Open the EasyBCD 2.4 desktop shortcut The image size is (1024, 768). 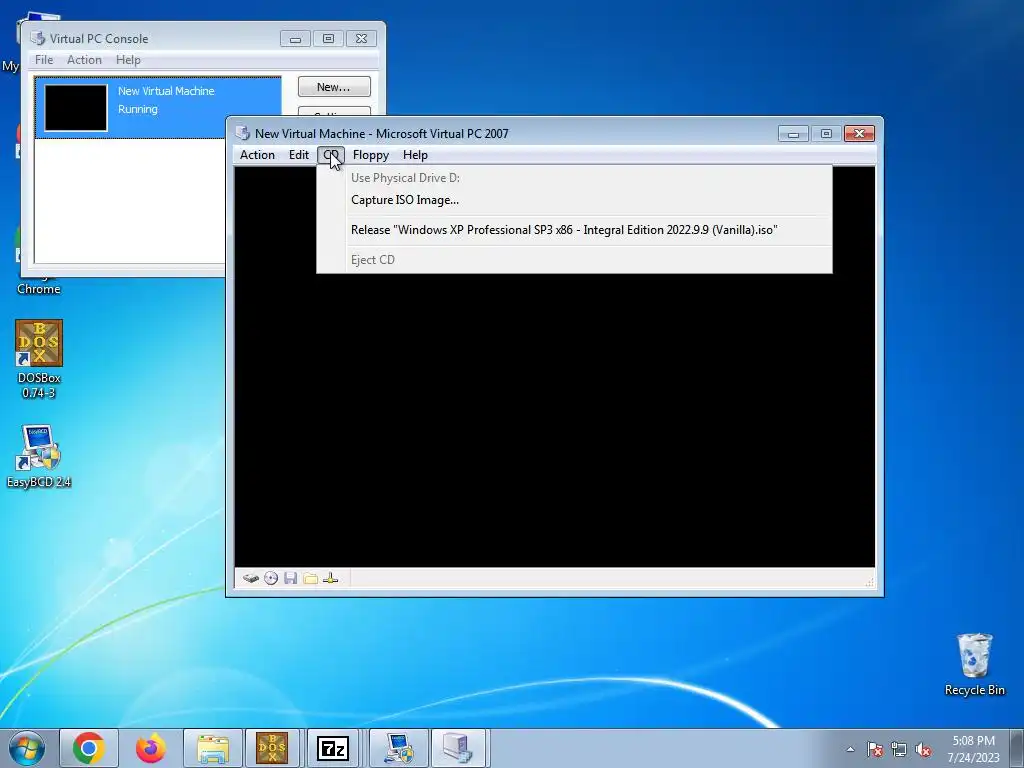(39, 456)
